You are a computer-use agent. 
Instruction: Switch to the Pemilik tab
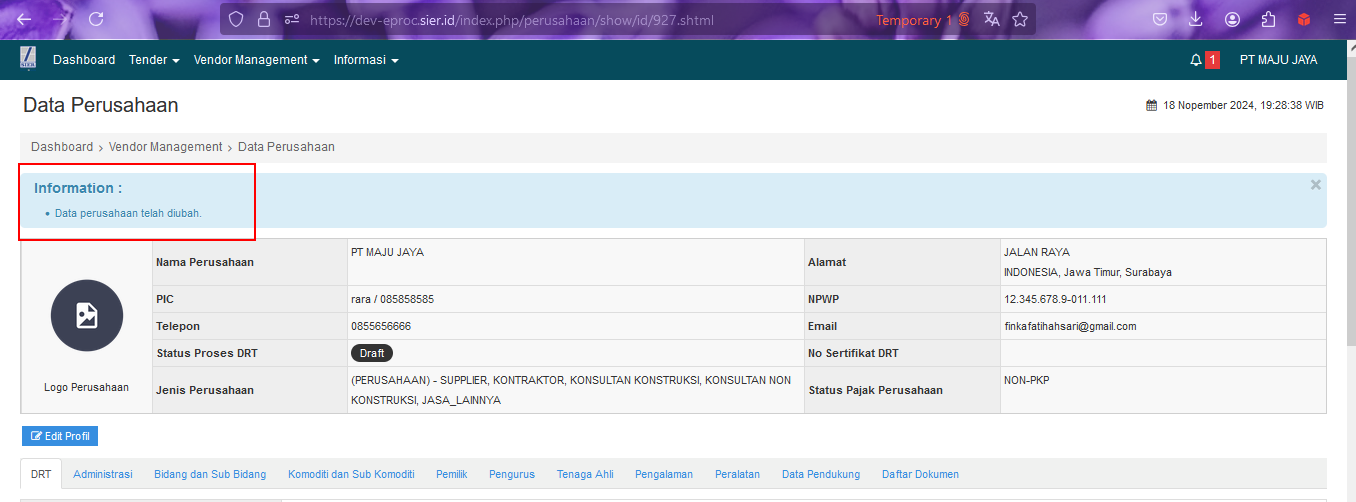click(452, 475)
